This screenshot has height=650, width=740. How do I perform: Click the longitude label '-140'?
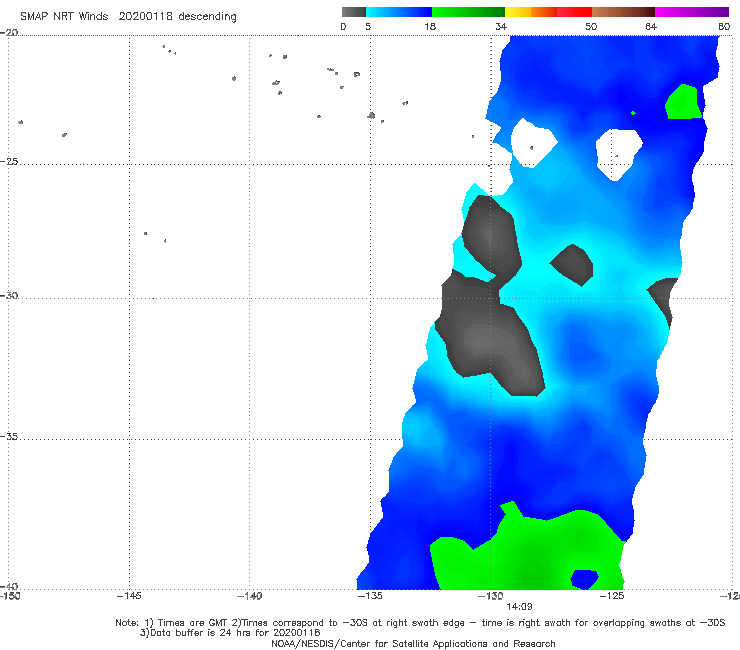coord(249,596)
